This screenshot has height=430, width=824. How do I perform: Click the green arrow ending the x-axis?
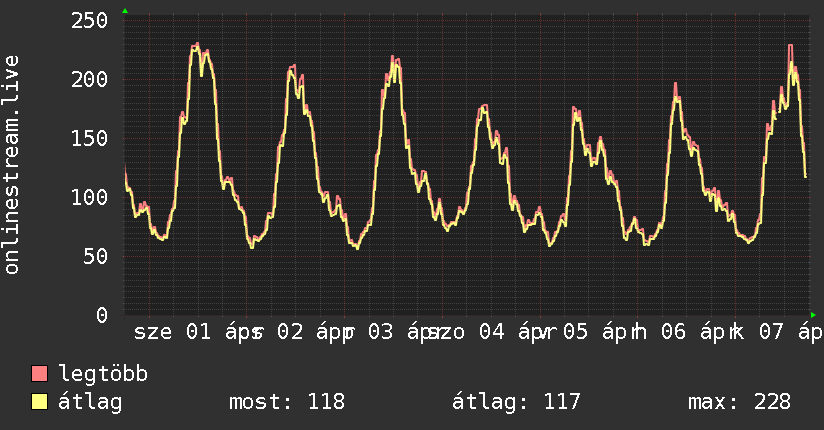[x=813, y=315]
